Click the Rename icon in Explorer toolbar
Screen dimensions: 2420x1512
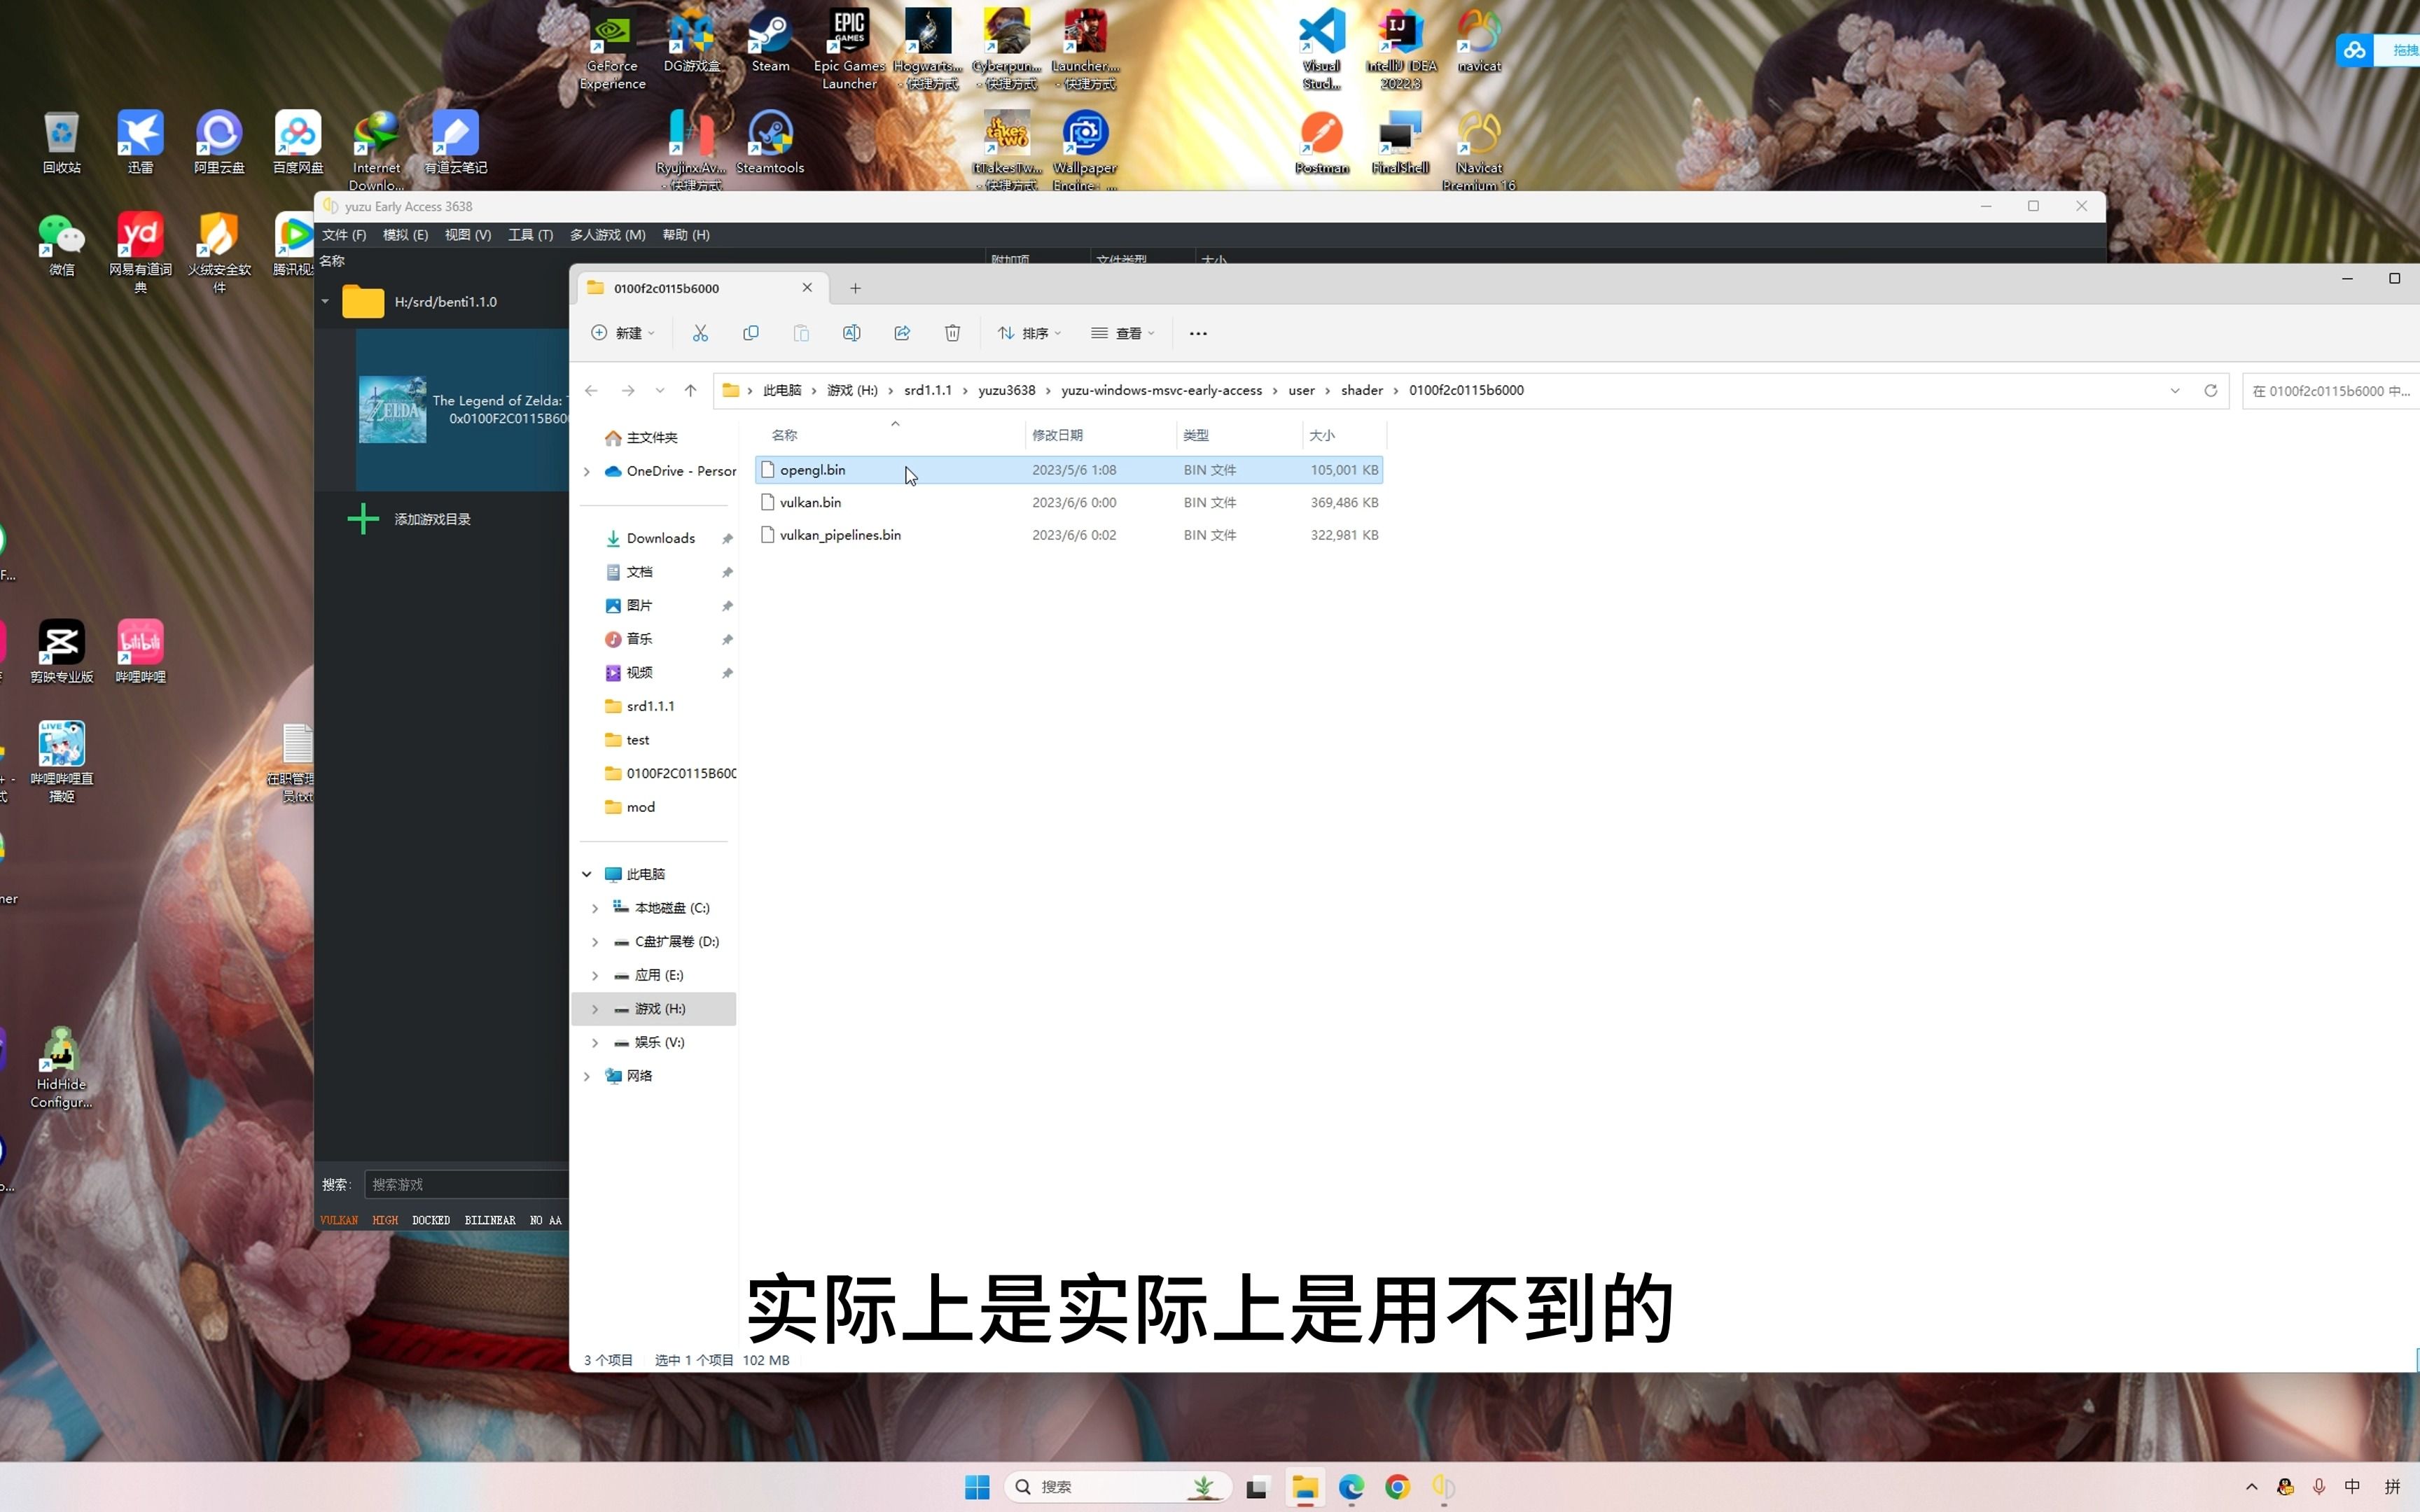[852, 333]
